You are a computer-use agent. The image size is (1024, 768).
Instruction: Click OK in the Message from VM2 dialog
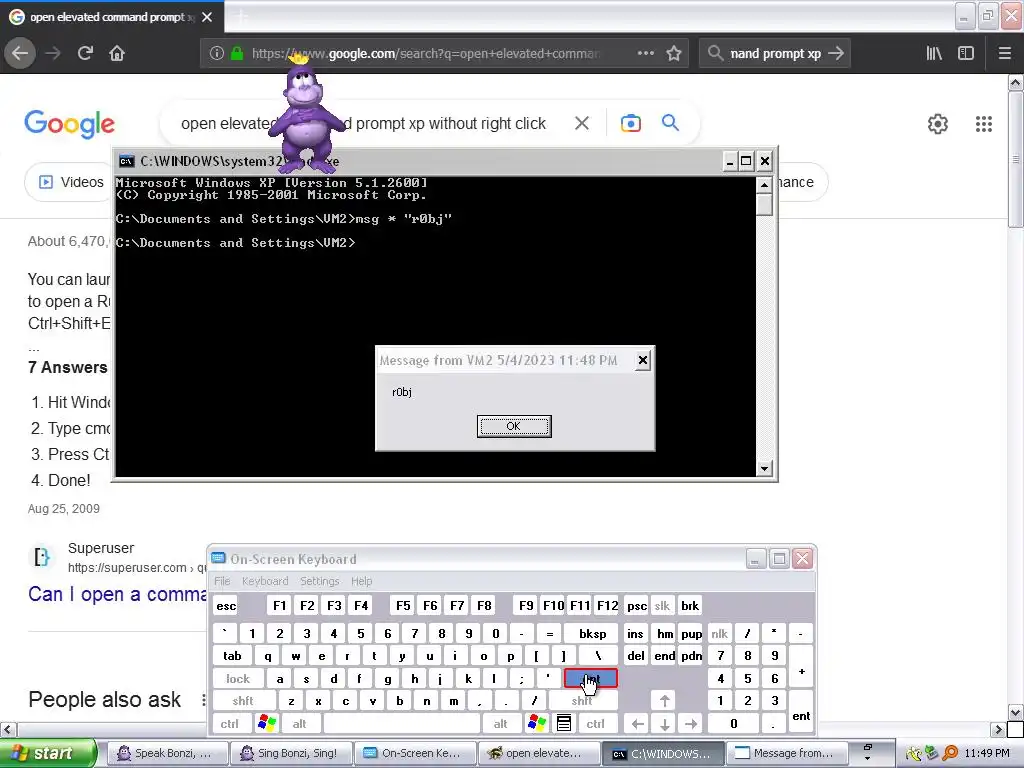[514, 426]
